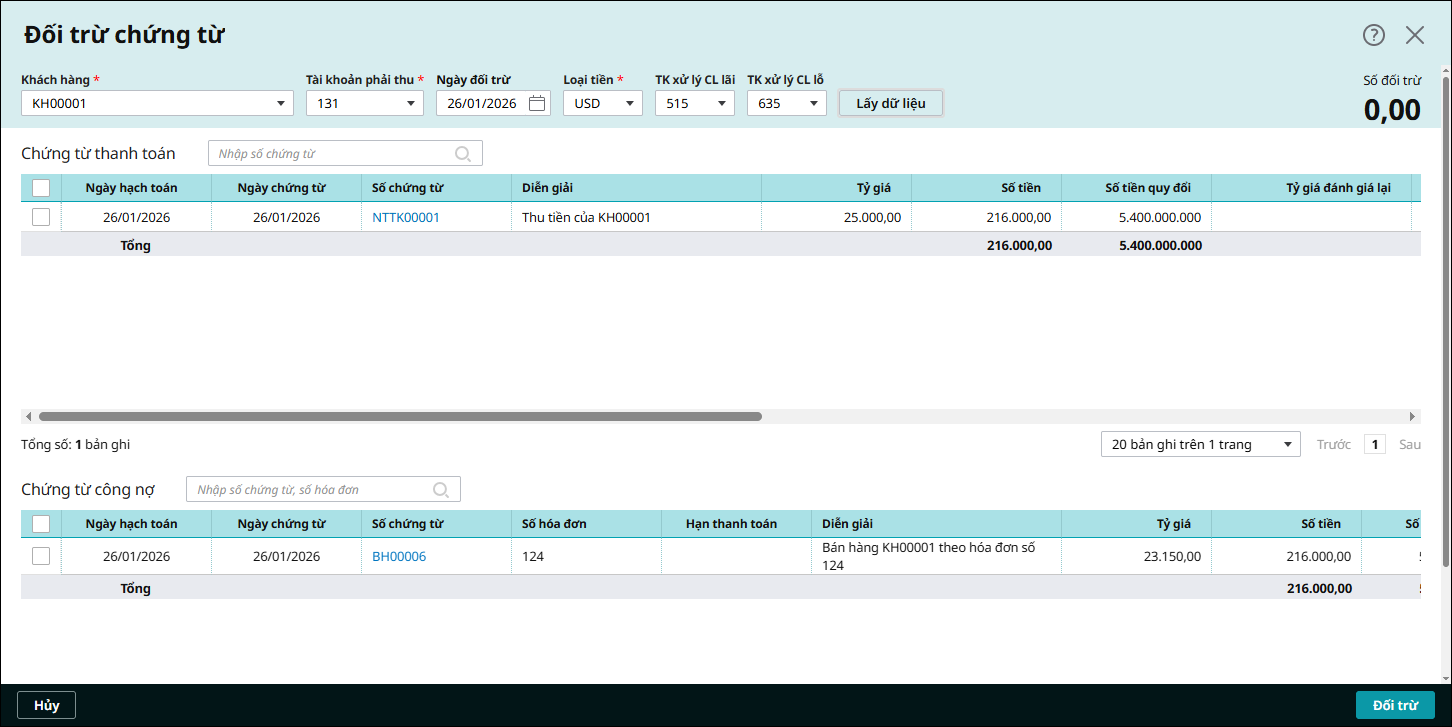This screenshot has height=727, width=1452.
Task: Click search icon in Chứng từ công nợ
Action: click(x=441, y=490)
